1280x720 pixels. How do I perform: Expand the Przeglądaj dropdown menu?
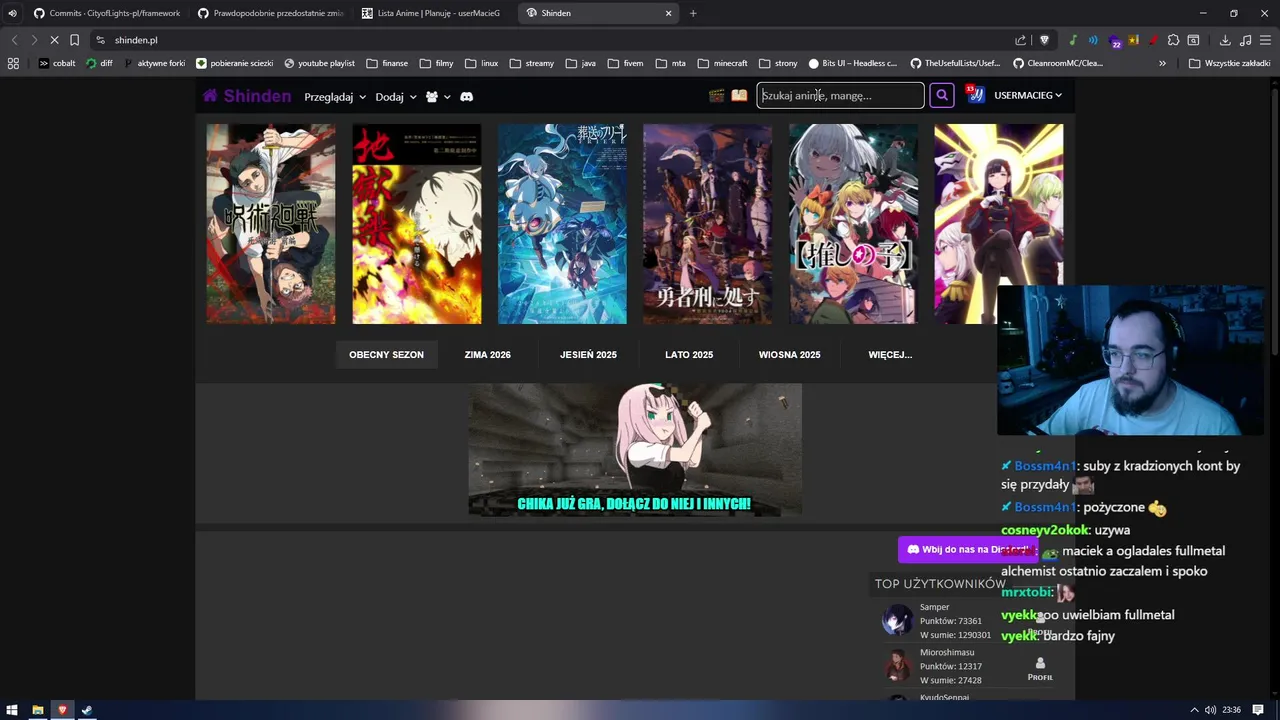coord(335,97)
